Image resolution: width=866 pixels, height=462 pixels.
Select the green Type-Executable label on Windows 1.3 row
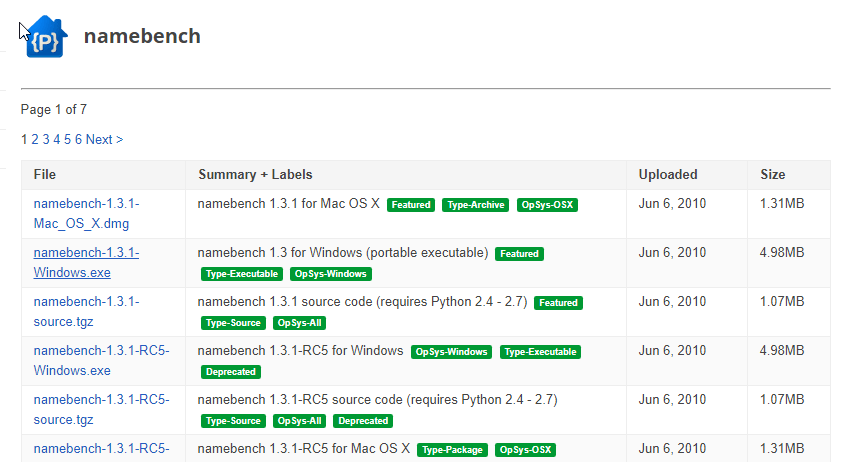pyautogui.click(x=241, y=274)
